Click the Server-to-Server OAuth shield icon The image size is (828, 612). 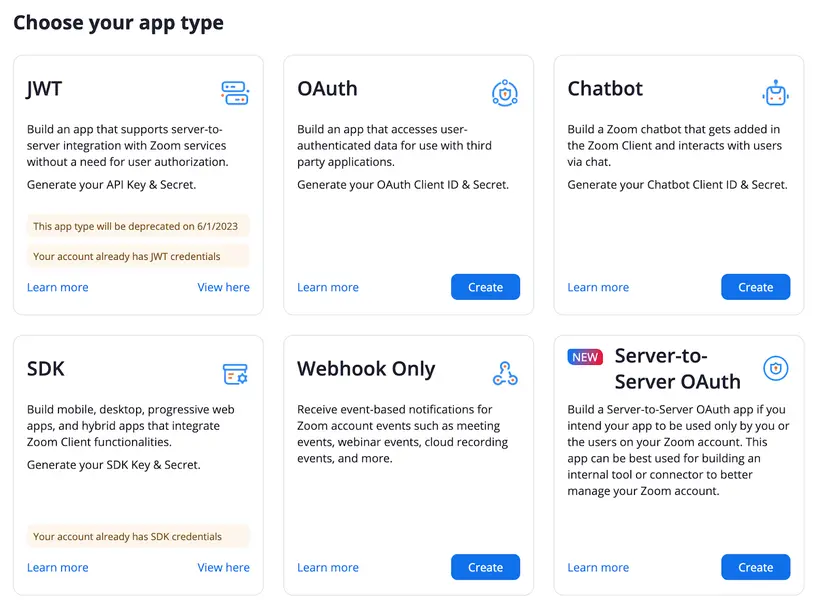(776, 368)
